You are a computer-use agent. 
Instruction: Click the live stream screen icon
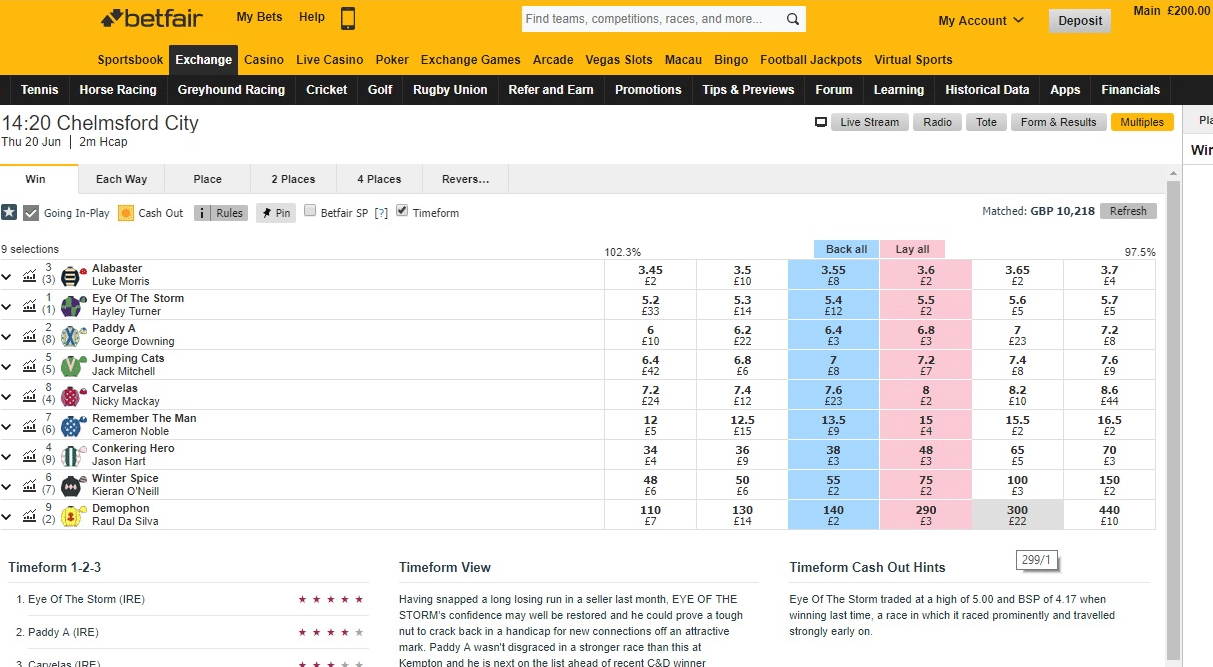(821, 122)
